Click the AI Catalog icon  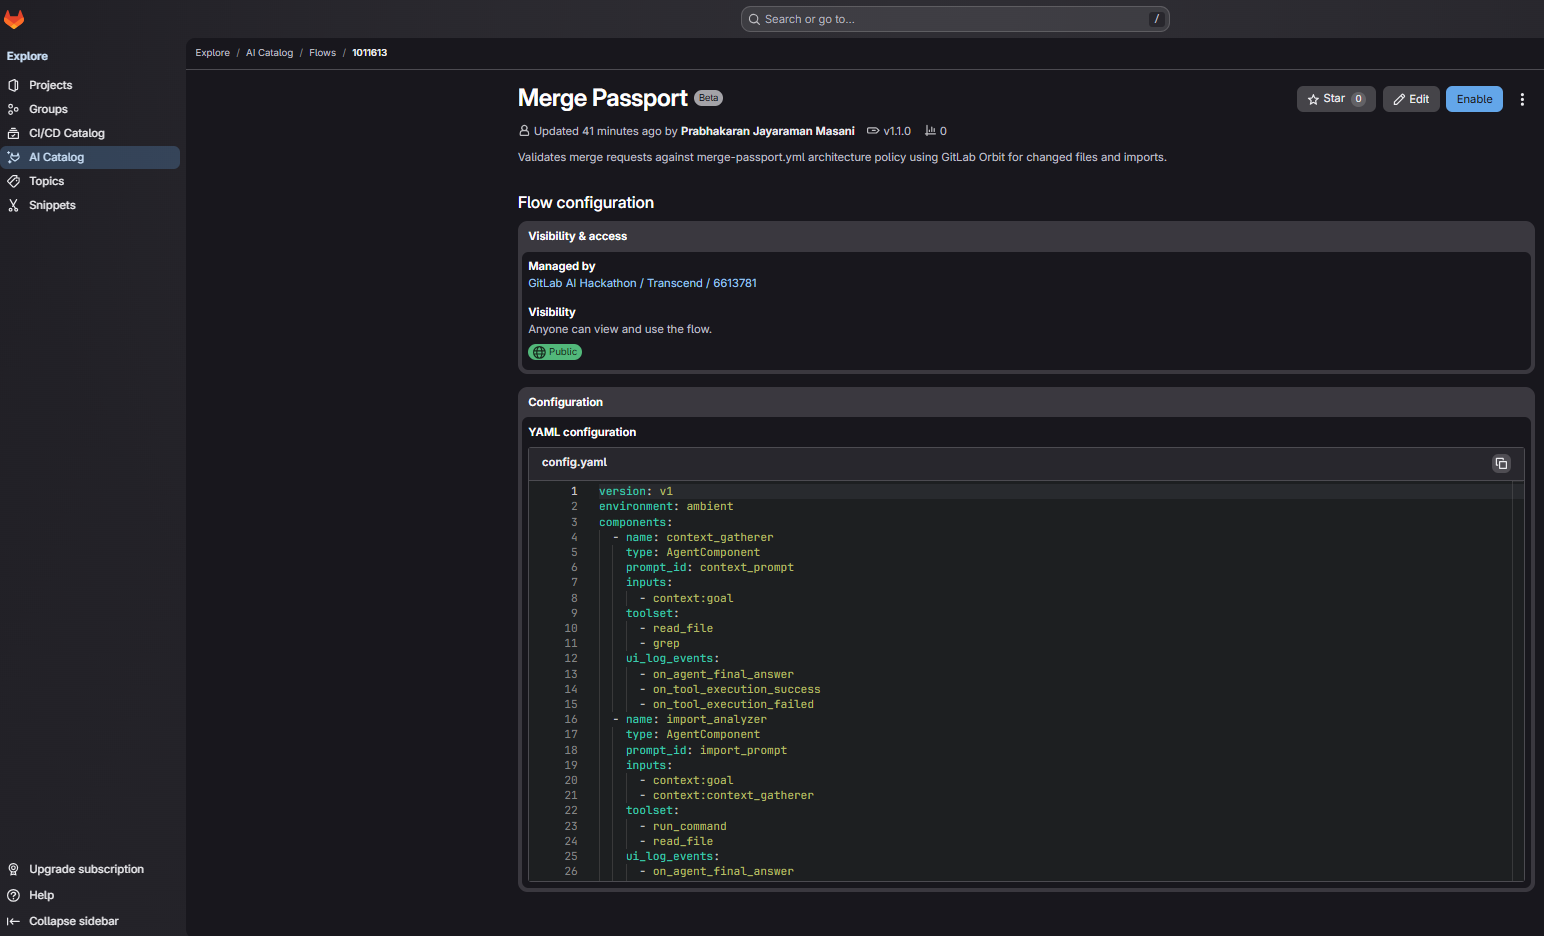coord(13,157)
